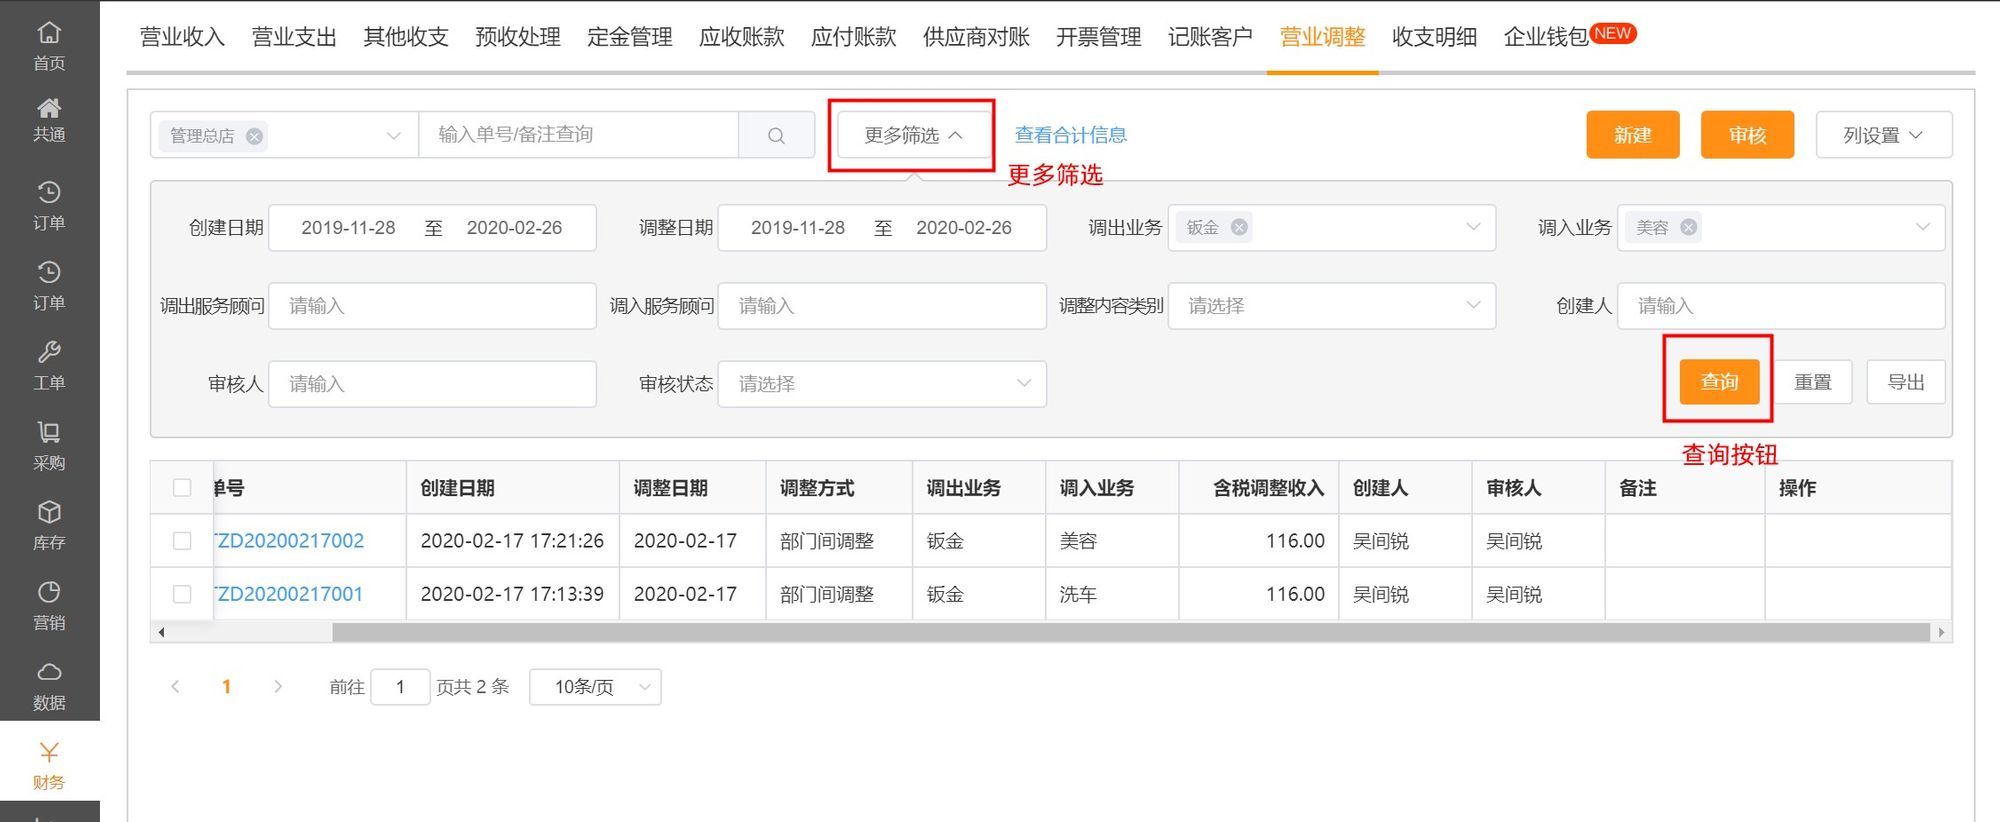Focus 审核人 input field
Image resolution: width=2000 pixels, height=822 pixels.
432,383
